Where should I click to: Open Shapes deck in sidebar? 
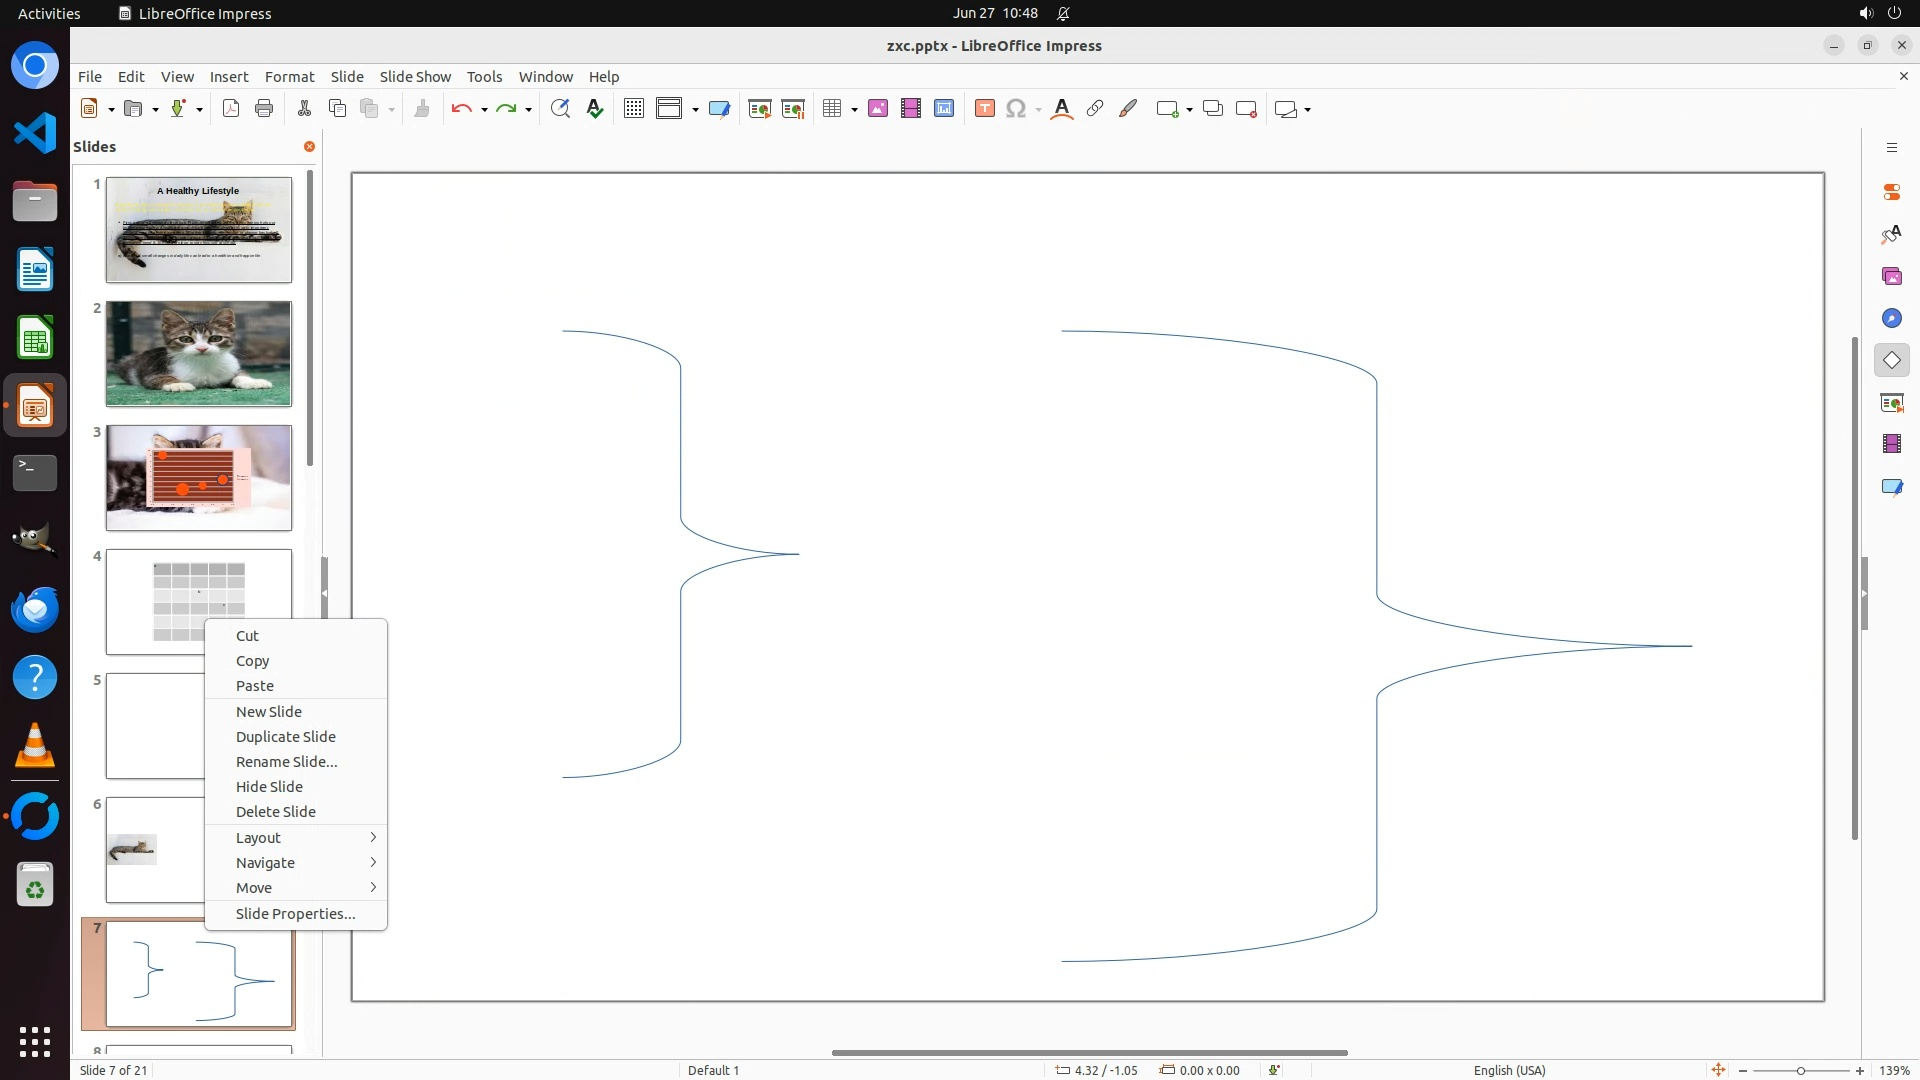click(1891, 360)
